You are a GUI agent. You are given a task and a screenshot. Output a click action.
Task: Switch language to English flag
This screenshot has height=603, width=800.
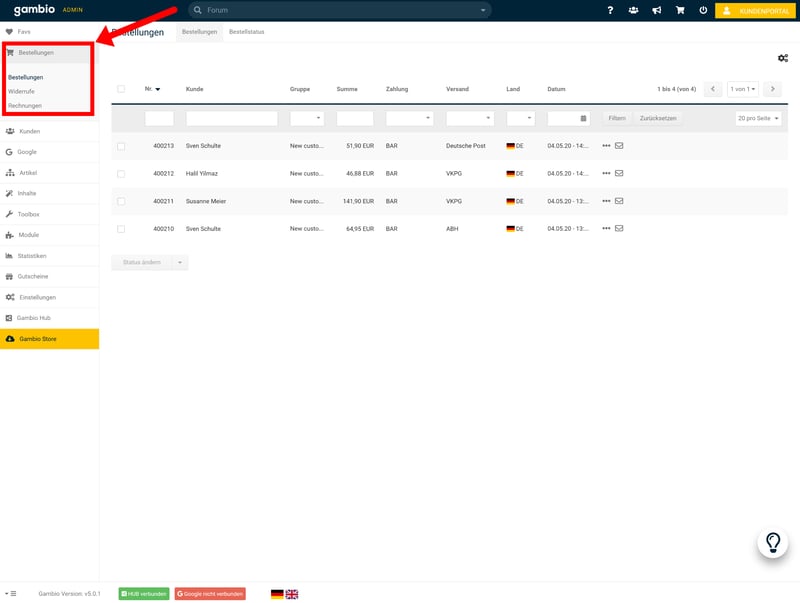(x=292, y=594)
